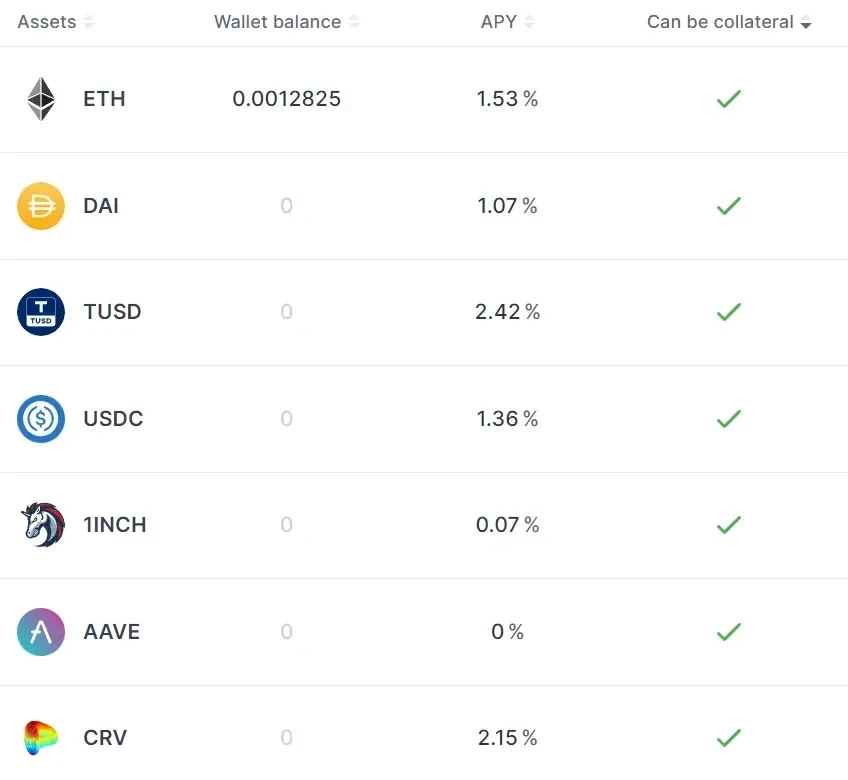
Task: Open the AAVE asset name
Action: 112,632
